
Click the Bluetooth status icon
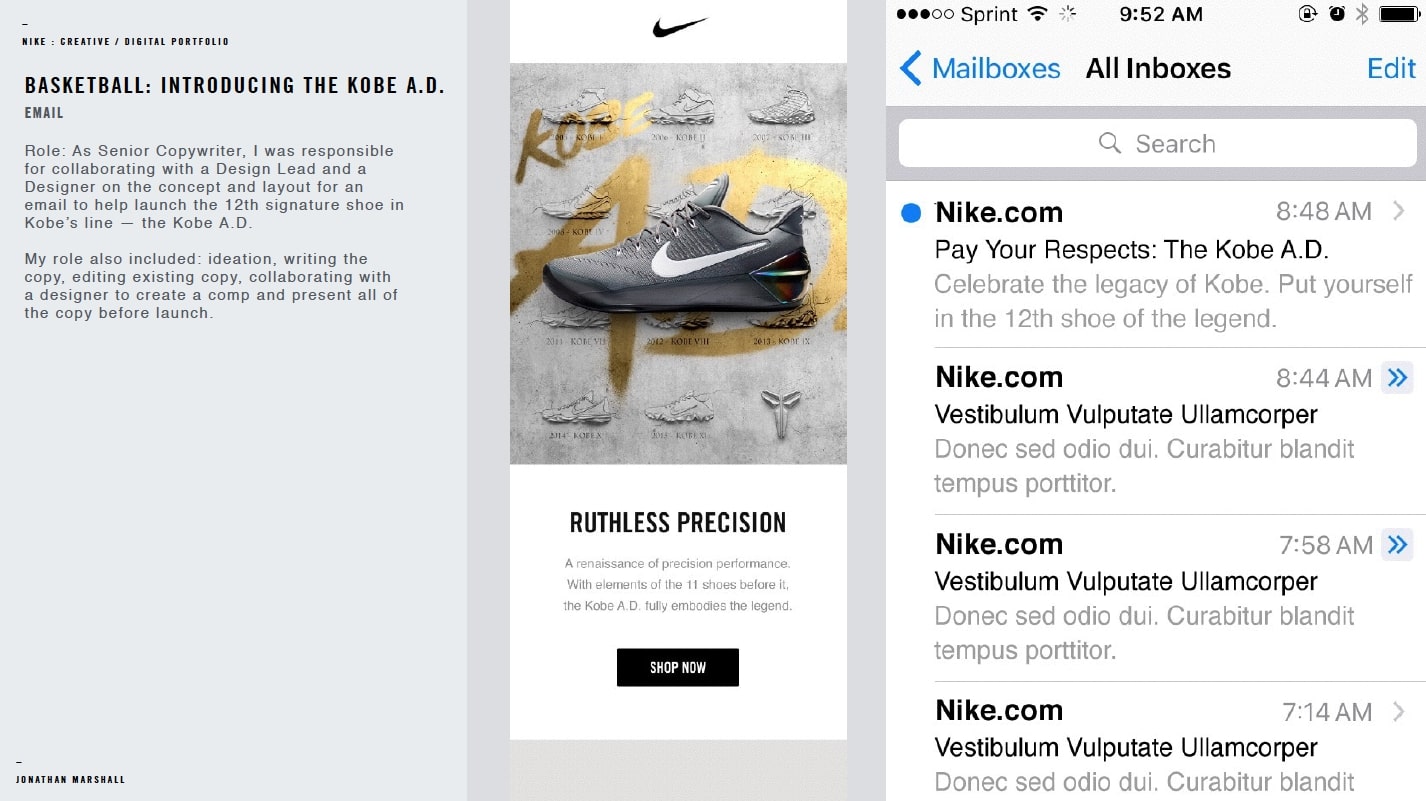[x=1361, y=14]
